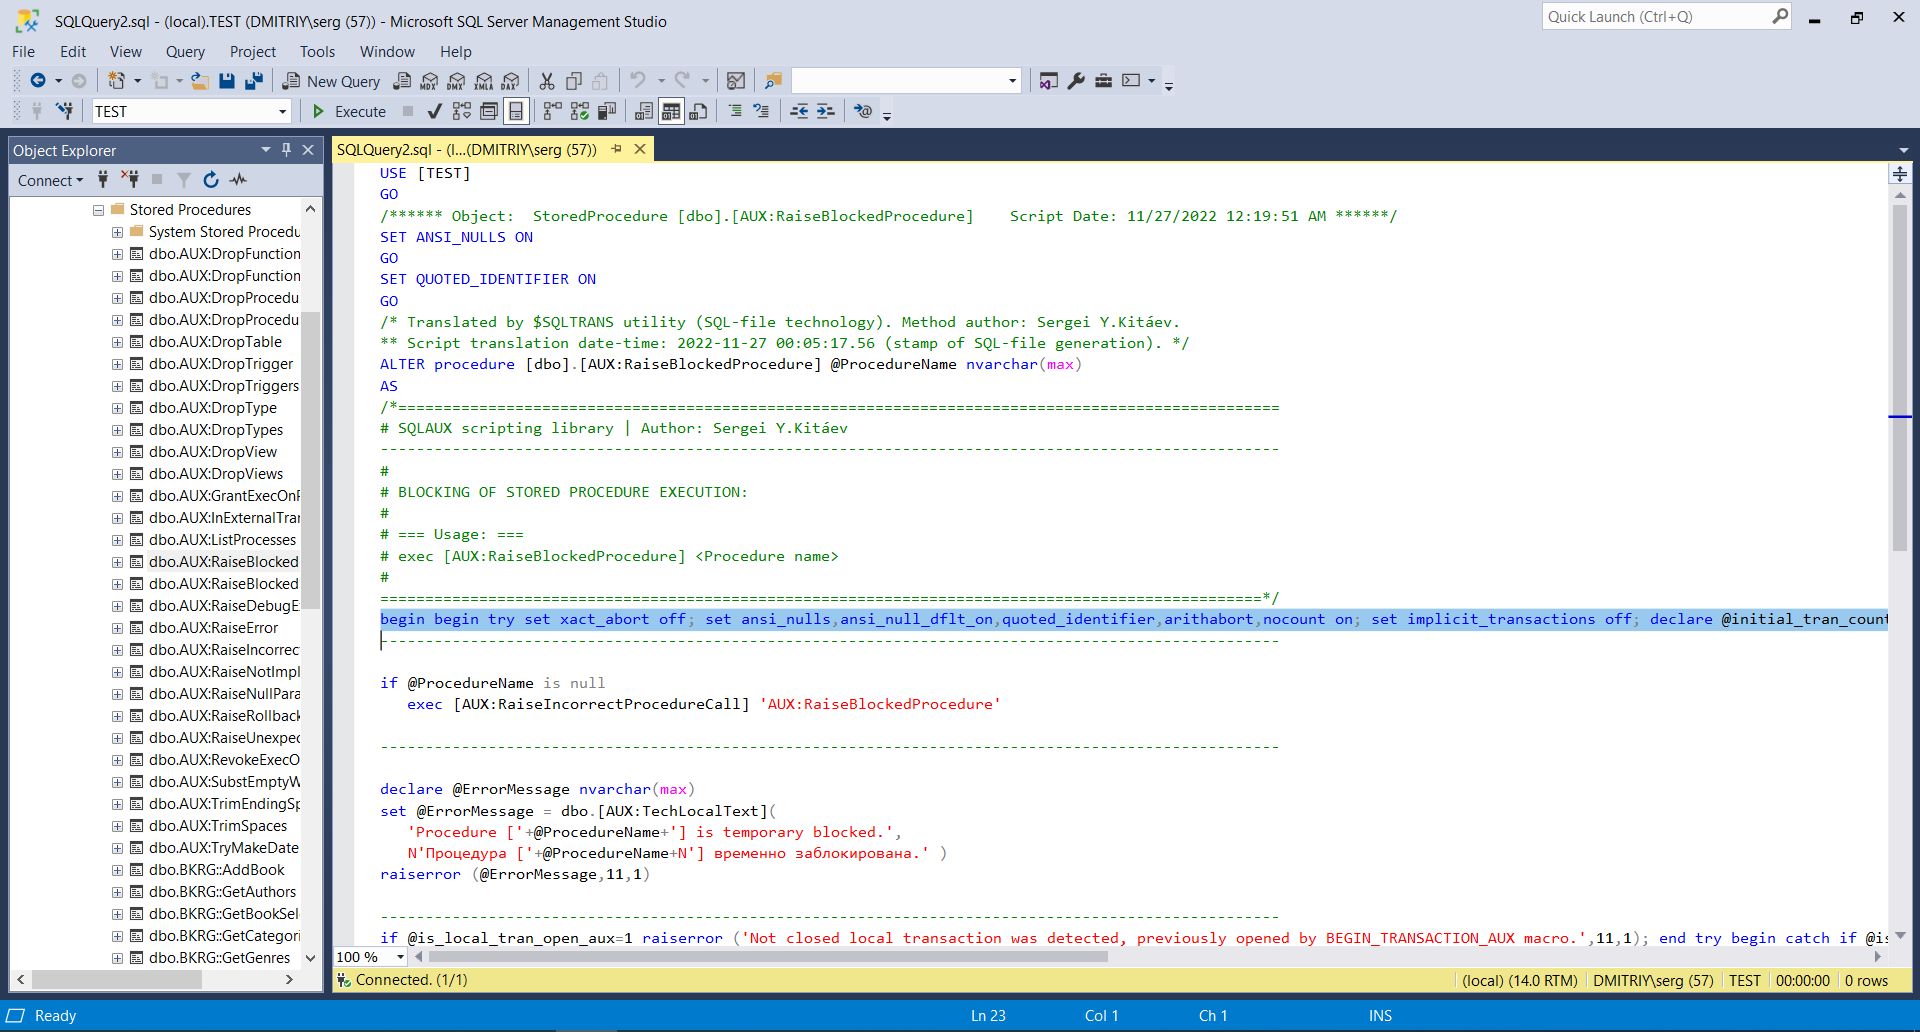
Task: Expand the System Stored Procedures node
Action: tap(117, 232)
